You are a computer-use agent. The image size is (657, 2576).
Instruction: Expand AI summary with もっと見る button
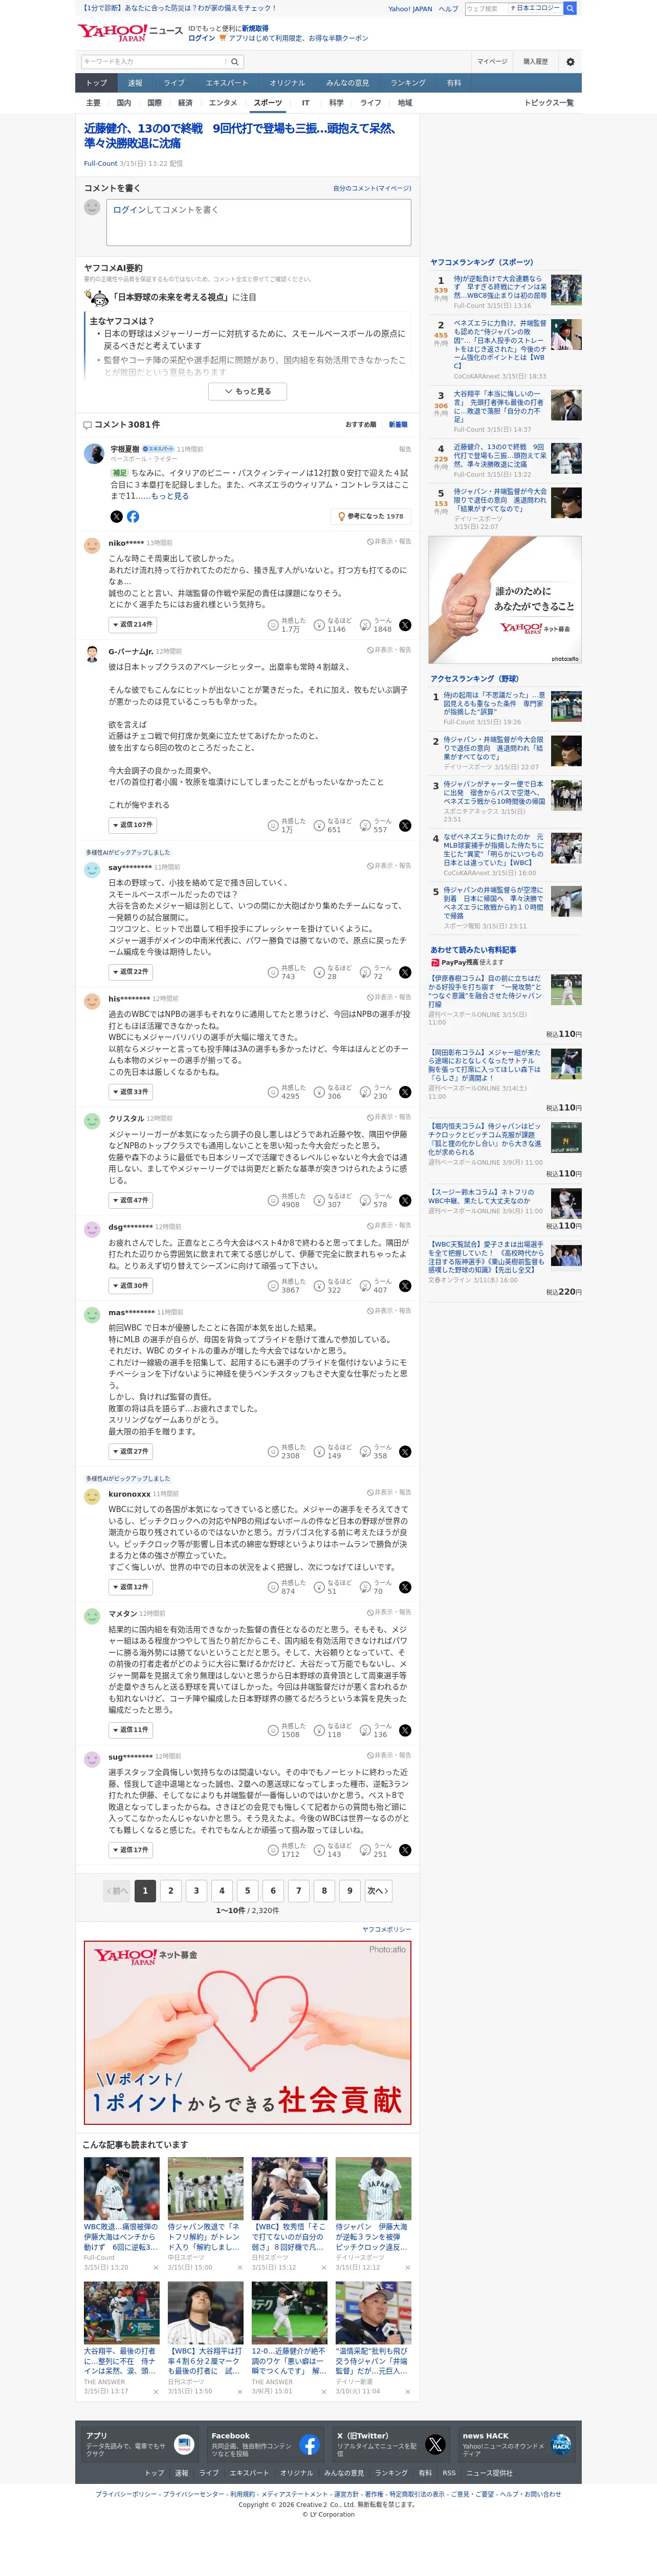[x=248, y=392]
